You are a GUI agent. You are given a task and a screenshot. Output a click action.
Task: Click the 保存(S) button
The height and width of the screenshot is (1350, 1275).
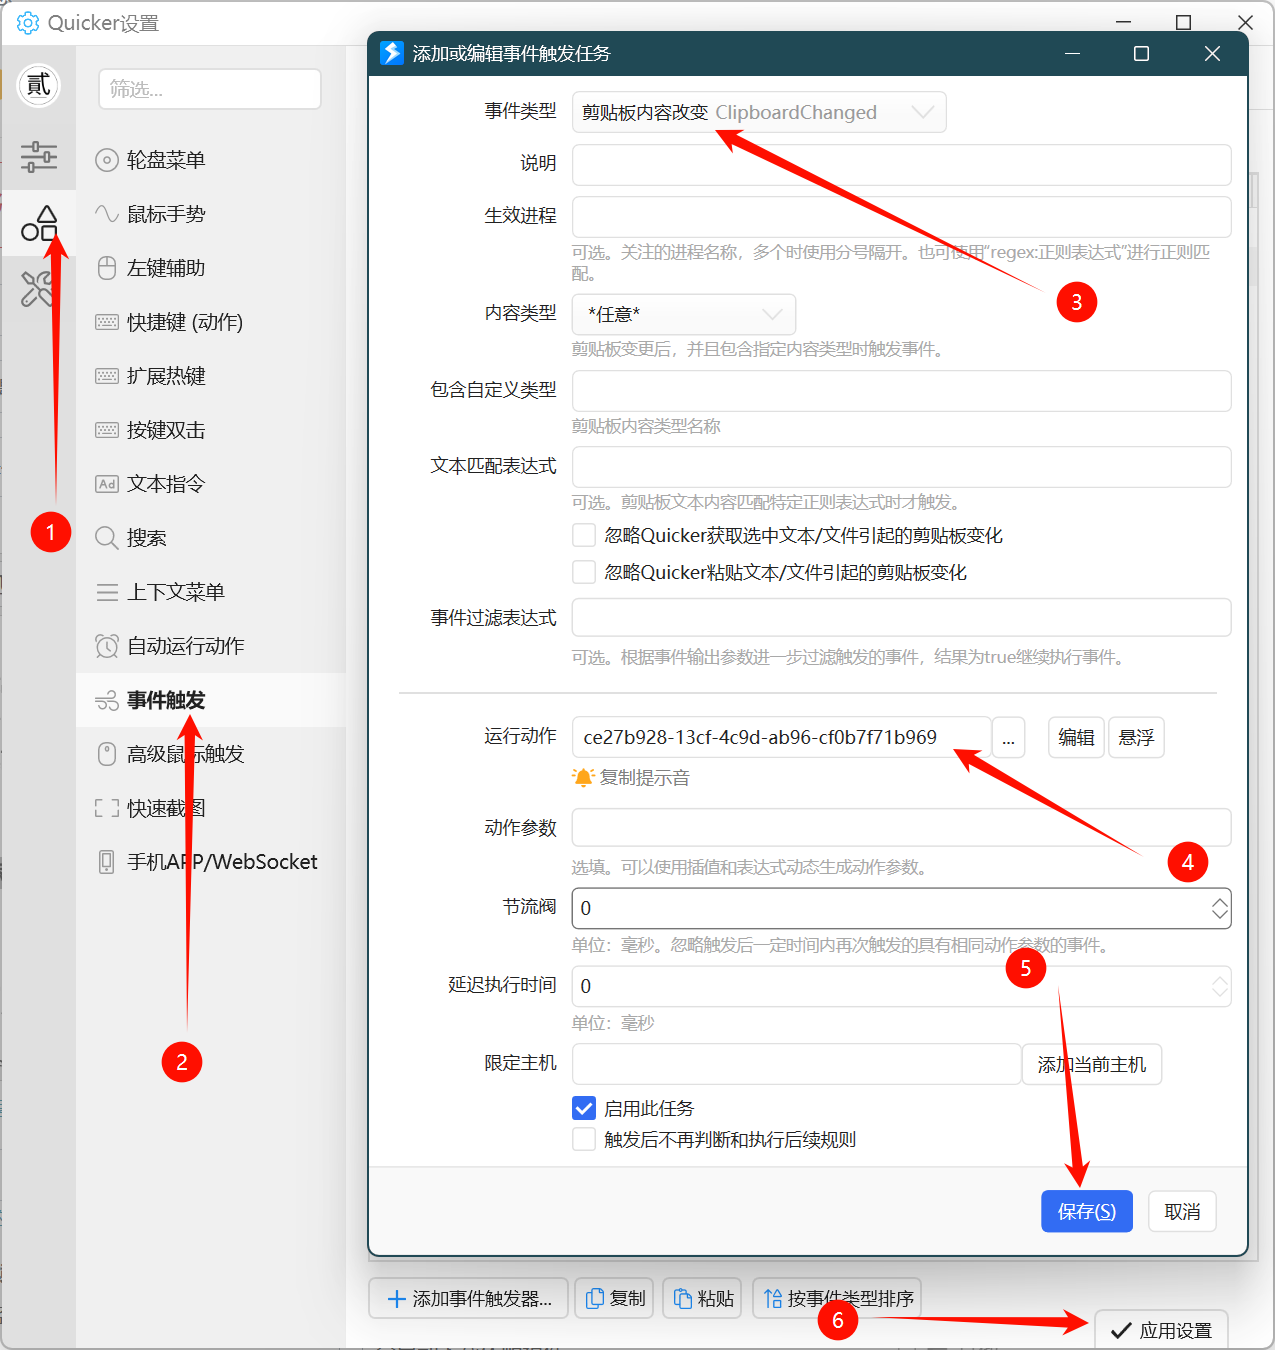pyautogui.click(x=1087, y=1211)
